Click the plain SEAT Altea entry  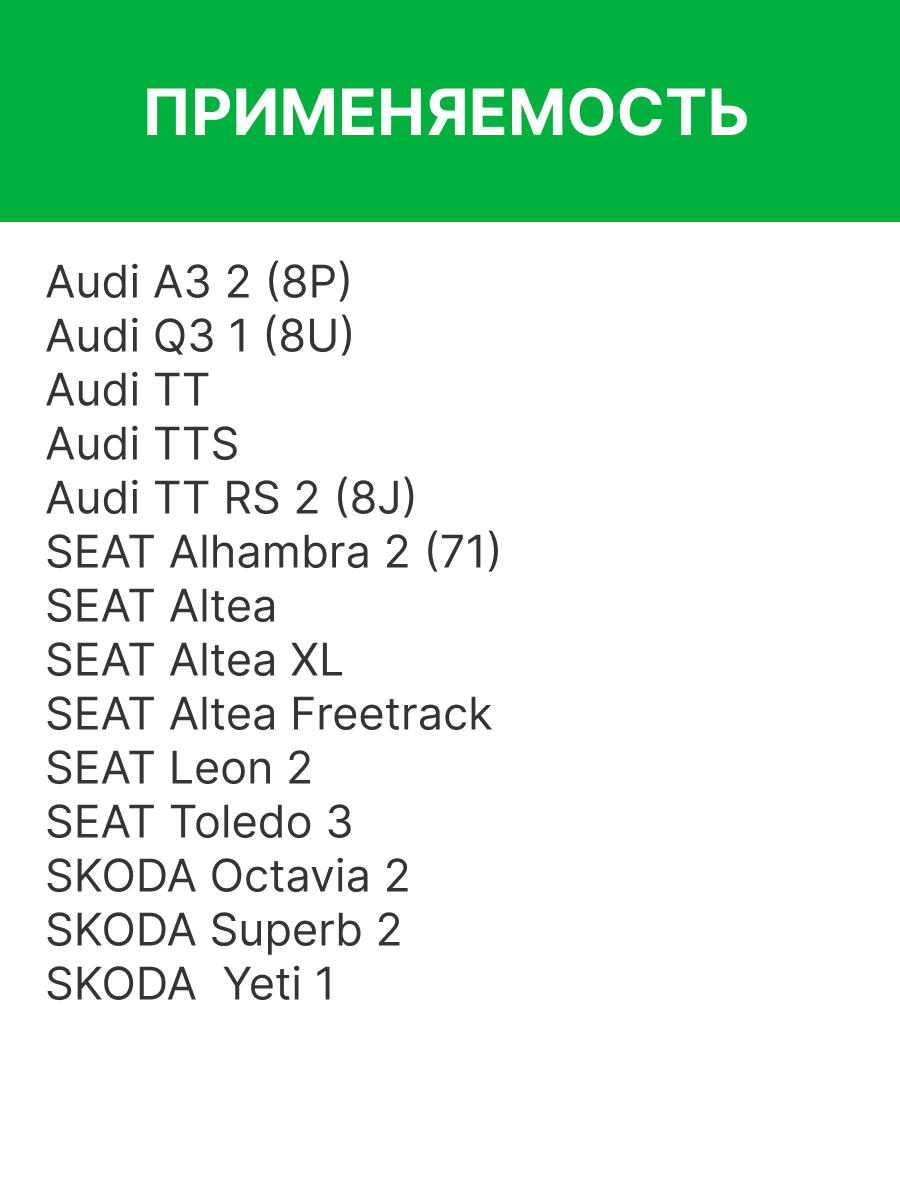[x=161, y=607]
